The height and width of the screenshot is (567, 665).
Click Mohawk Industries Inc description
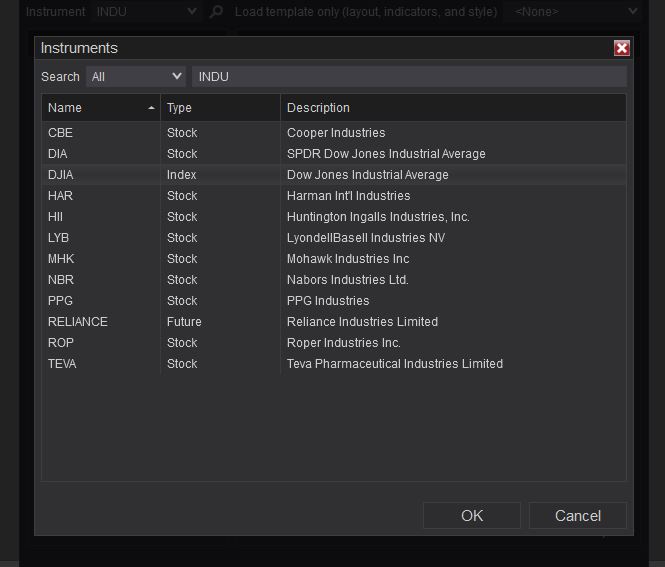click(x=348, y=259)
